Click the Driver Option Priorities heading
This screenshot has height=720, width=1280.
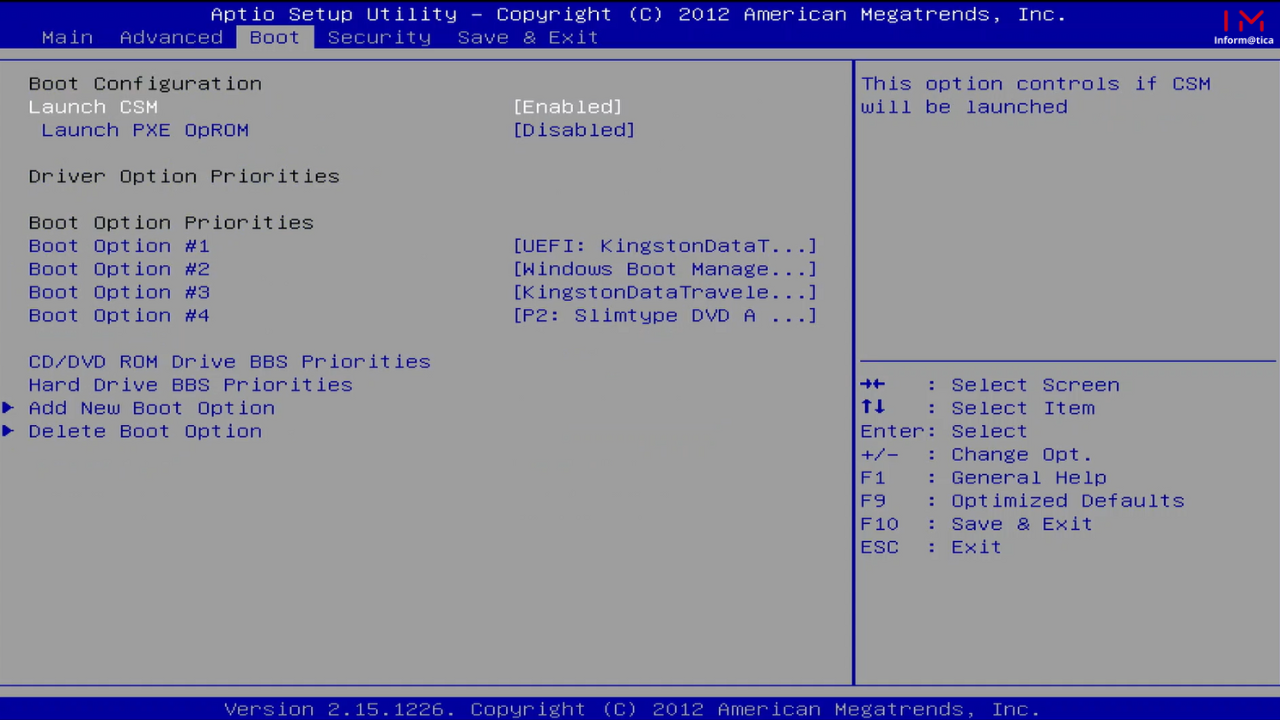[184, 176]
